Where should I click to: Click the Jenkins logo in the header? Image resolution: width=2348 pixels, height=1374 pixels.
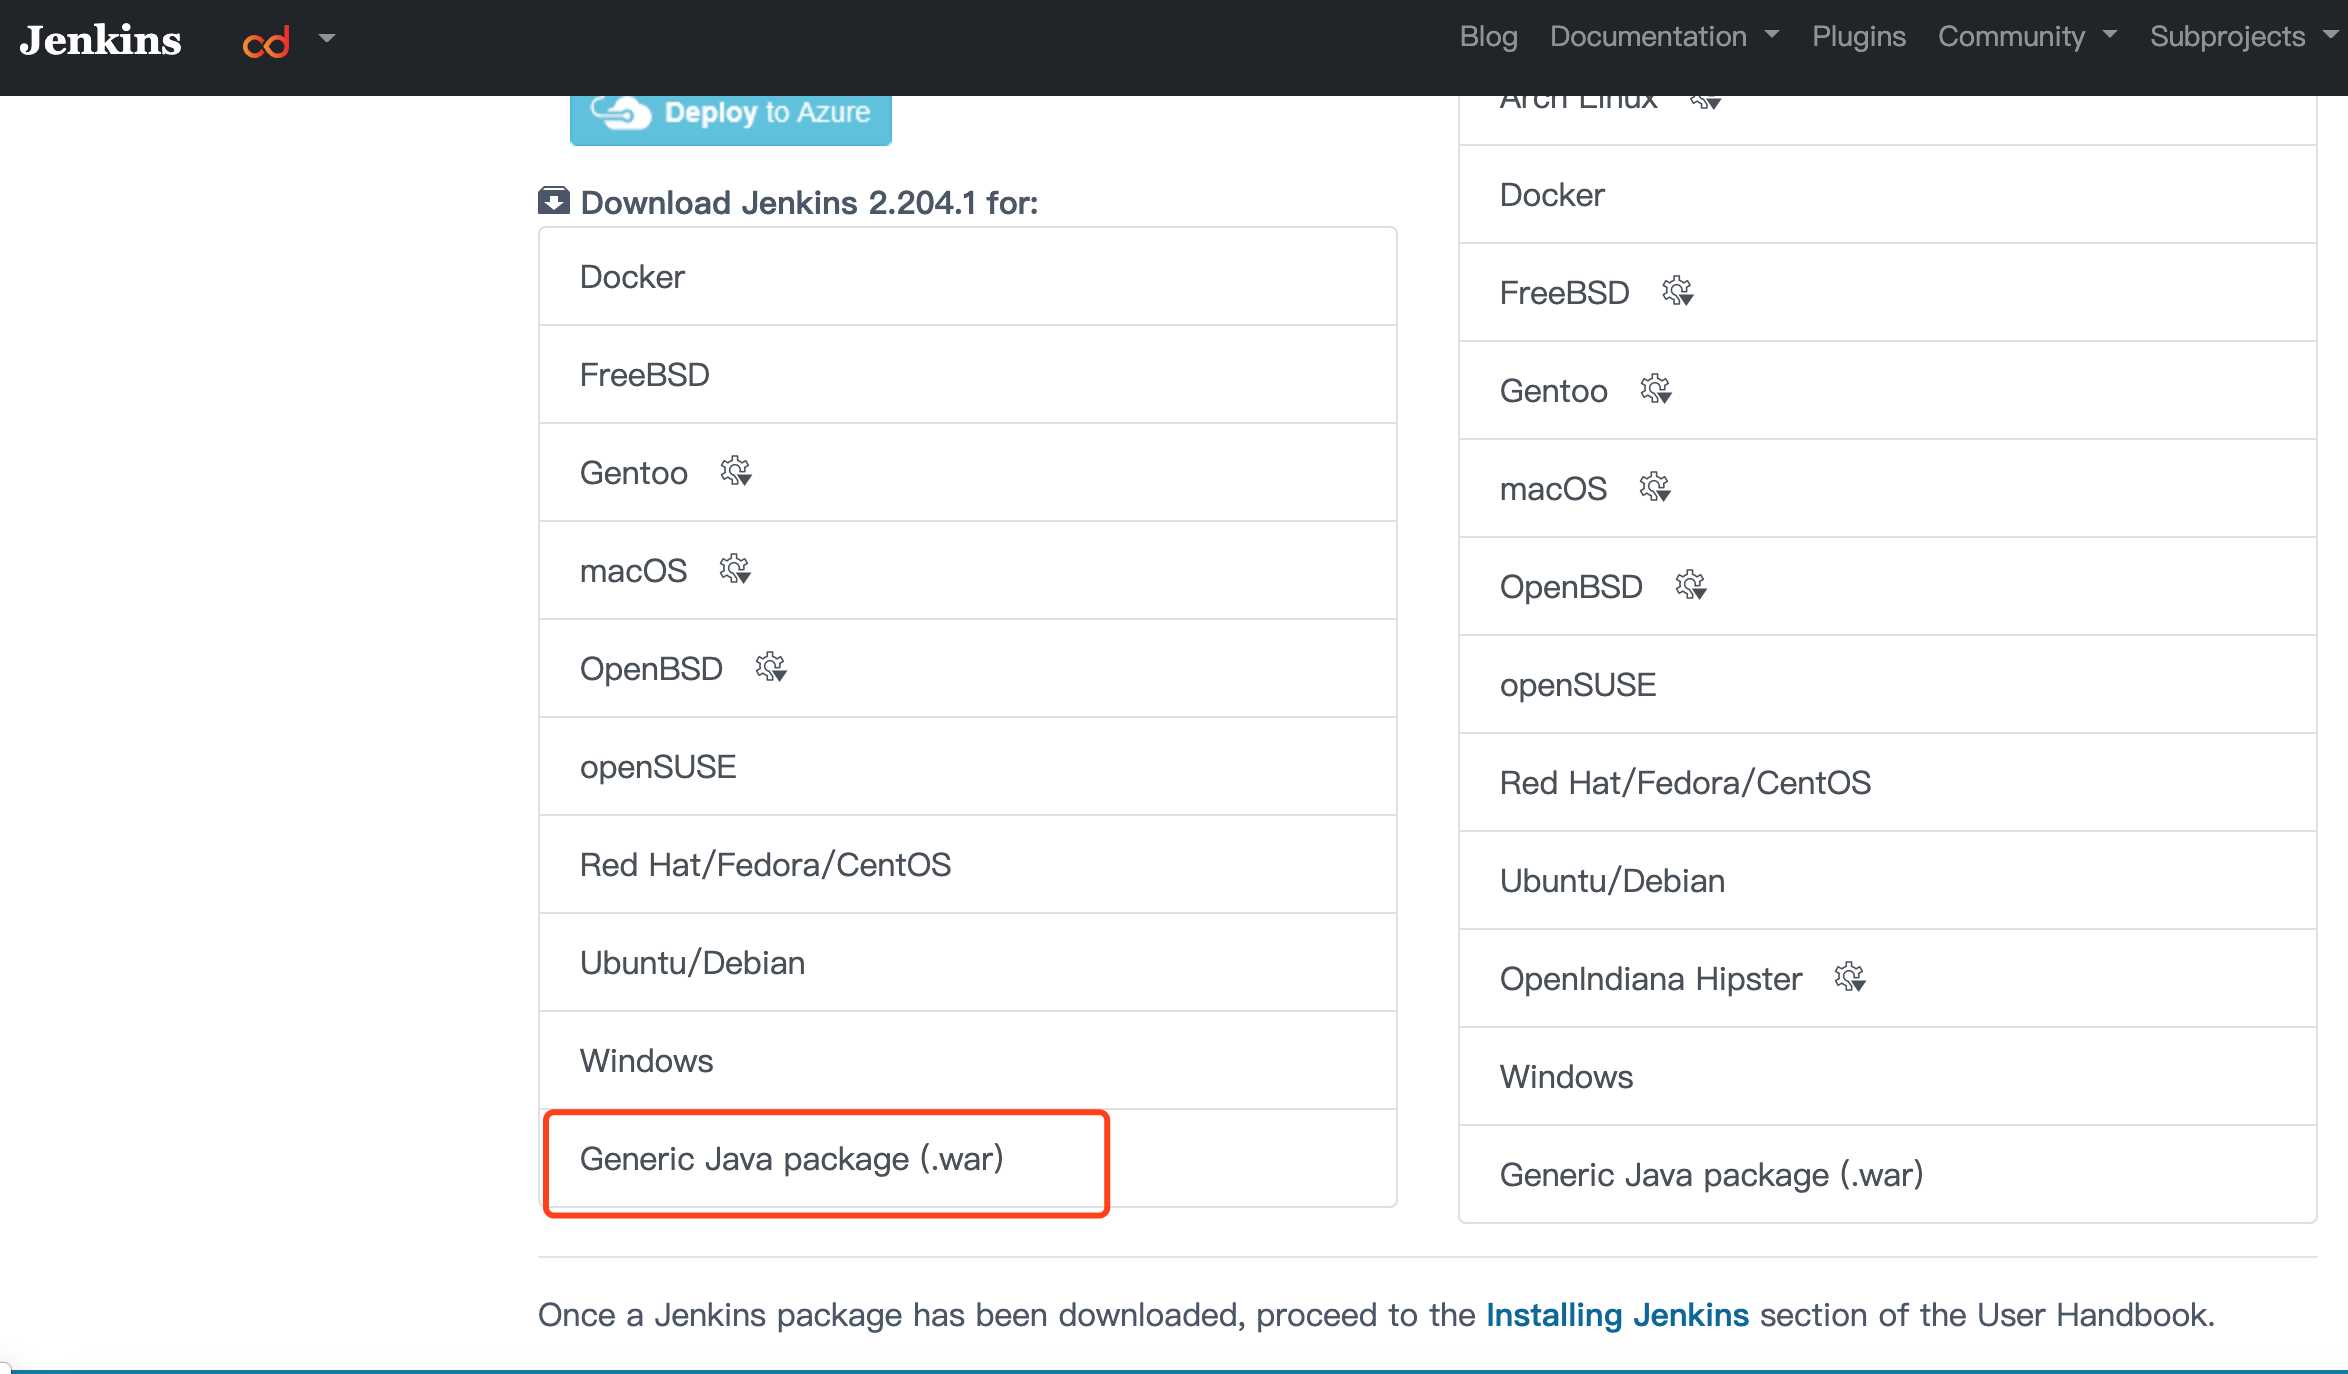(x=101, y=40)
